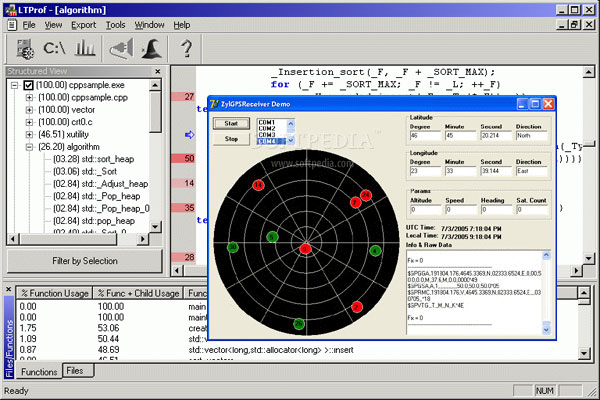Open the bar chart histogram toolbar icon
600x400 pixels.
[86, 48]
